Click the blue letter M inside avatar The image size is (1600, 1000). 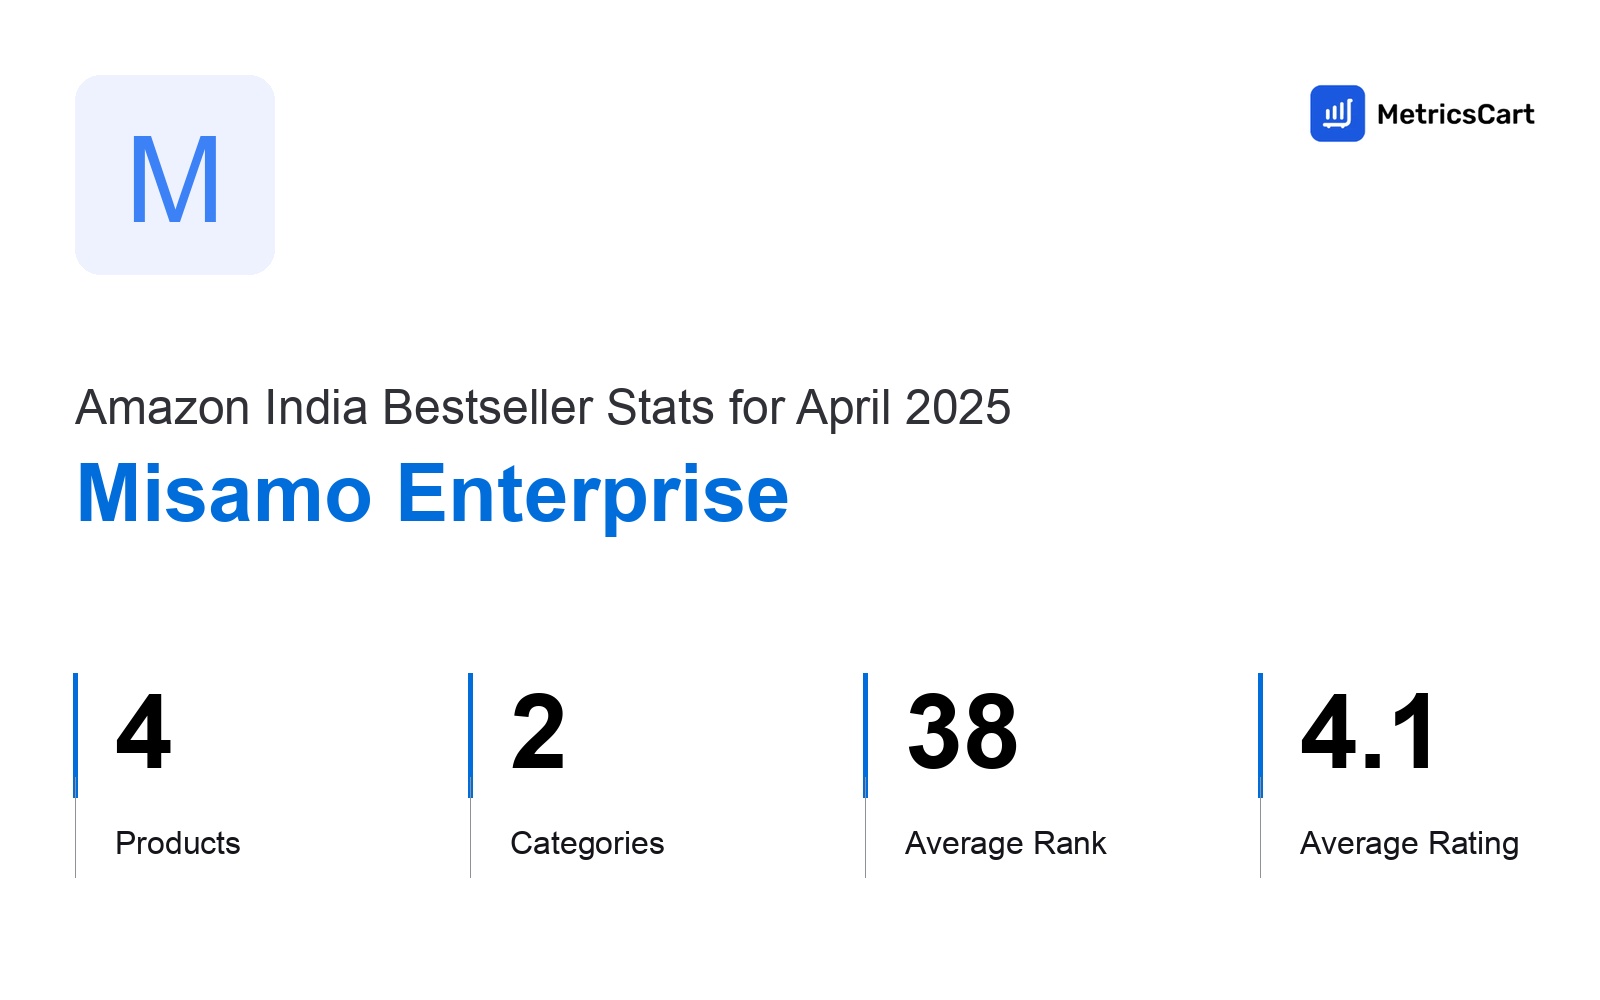(x=175, y=180)
